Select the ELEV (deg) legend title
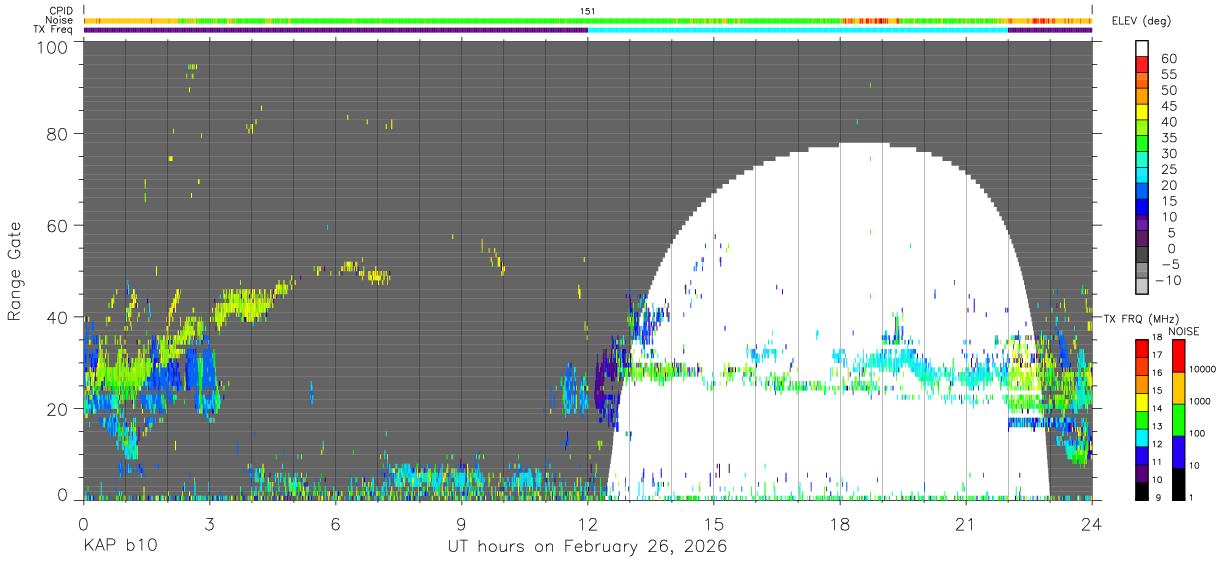 coord(1141,21)
